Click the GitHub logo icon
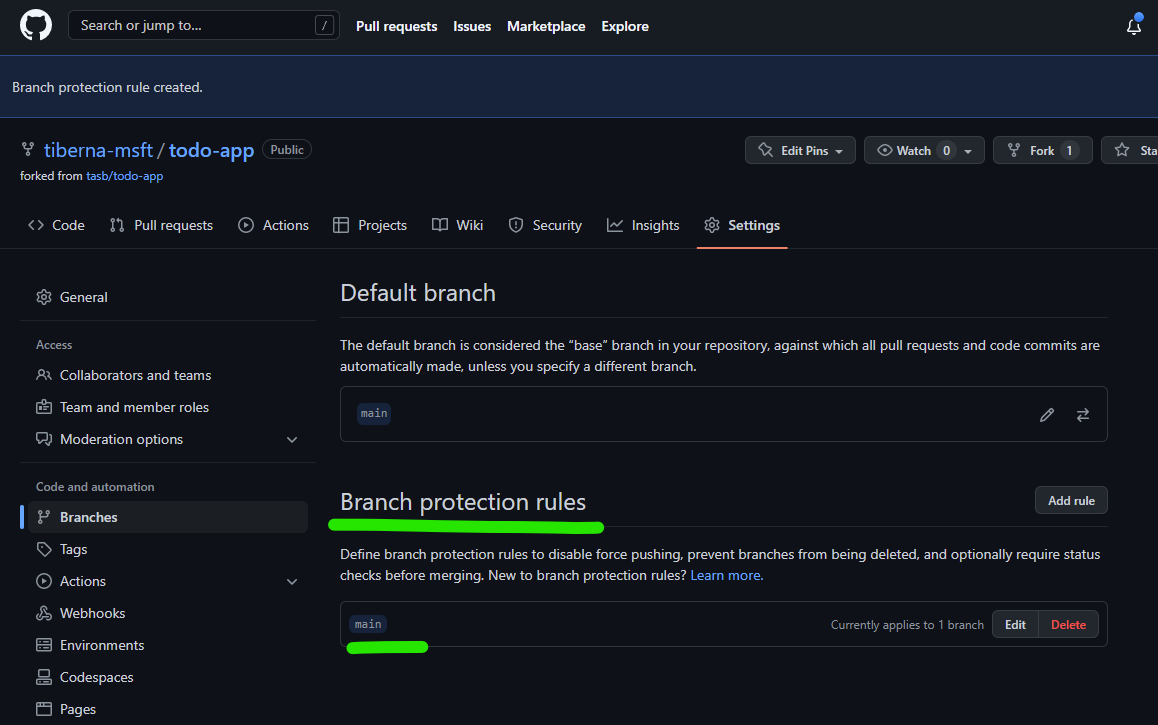The image size is (1158, 725). (x=36, y=26)
